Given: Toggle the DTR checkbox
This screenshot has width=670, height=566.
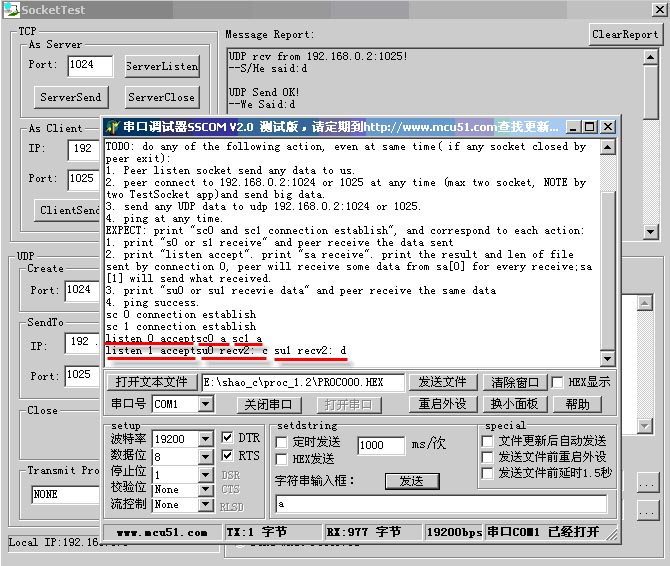Looking at the screenshot, I should point(225,438).
